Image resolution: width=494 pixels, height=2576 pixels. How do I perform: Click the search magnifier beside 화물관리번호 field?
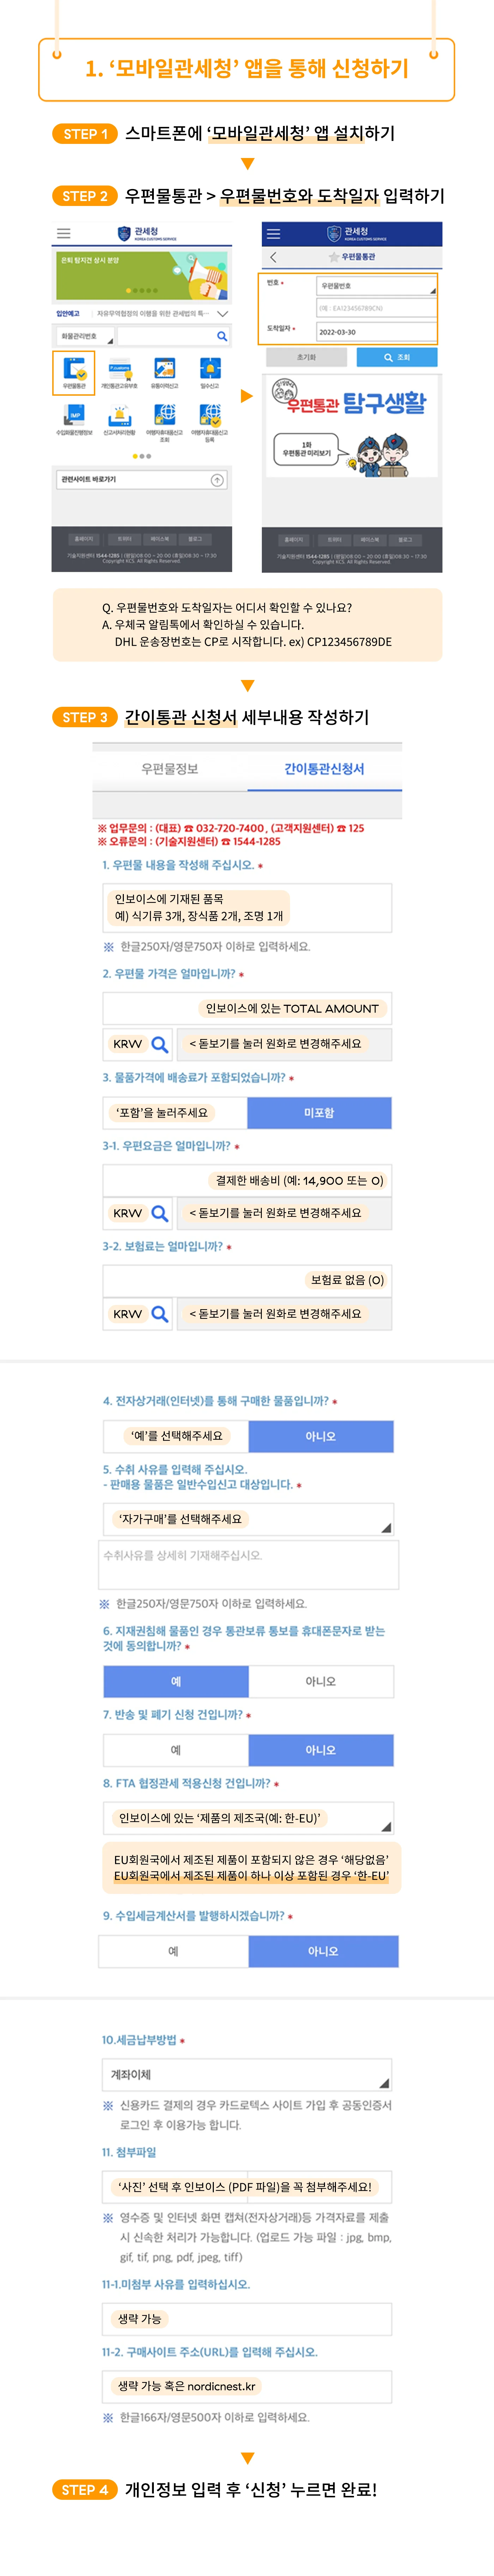coord(222,336)
